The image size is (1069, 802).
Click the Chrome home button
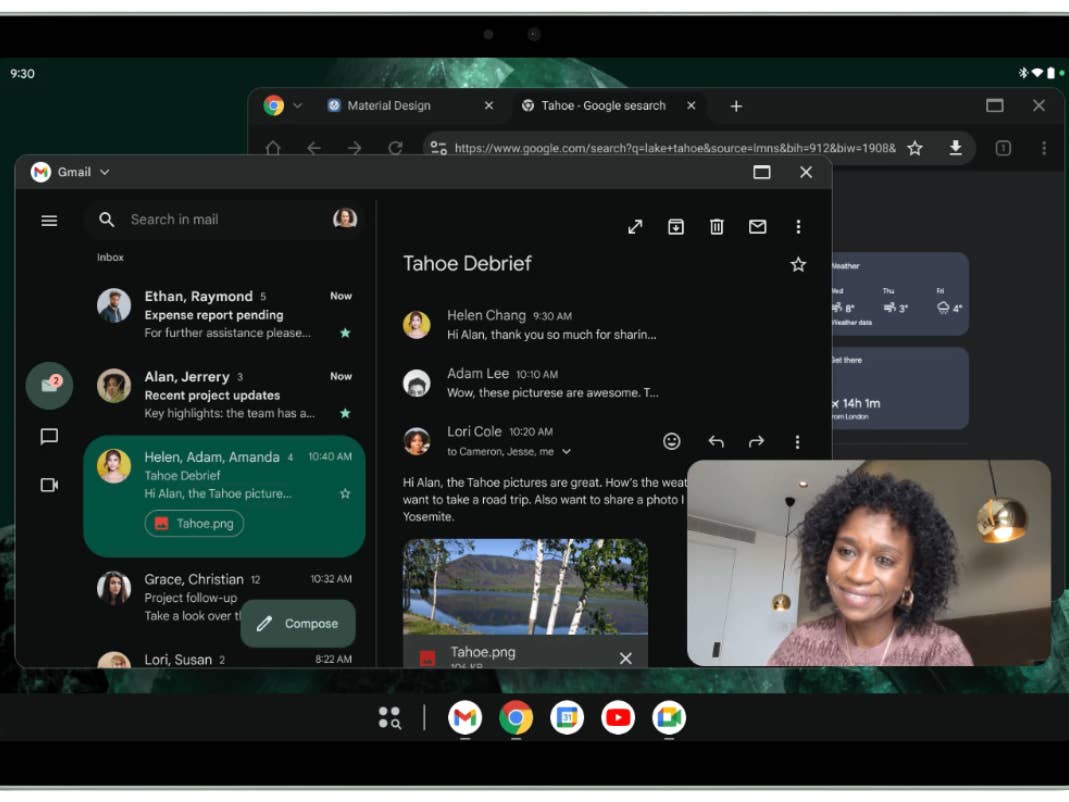tap(273, 148)
